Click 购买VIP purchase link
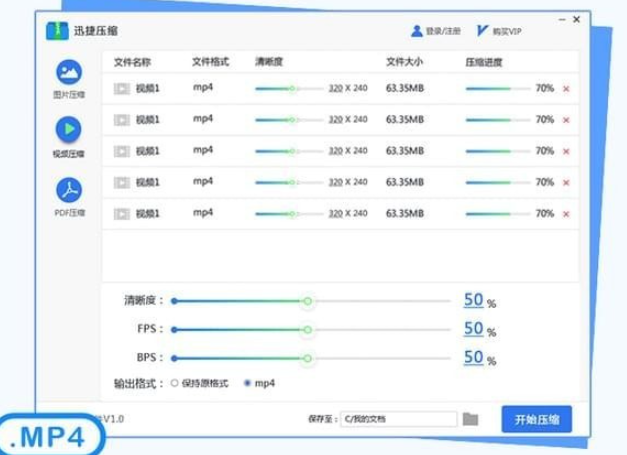The width and height of the screenshot is (627, 455). coord(499,31)
